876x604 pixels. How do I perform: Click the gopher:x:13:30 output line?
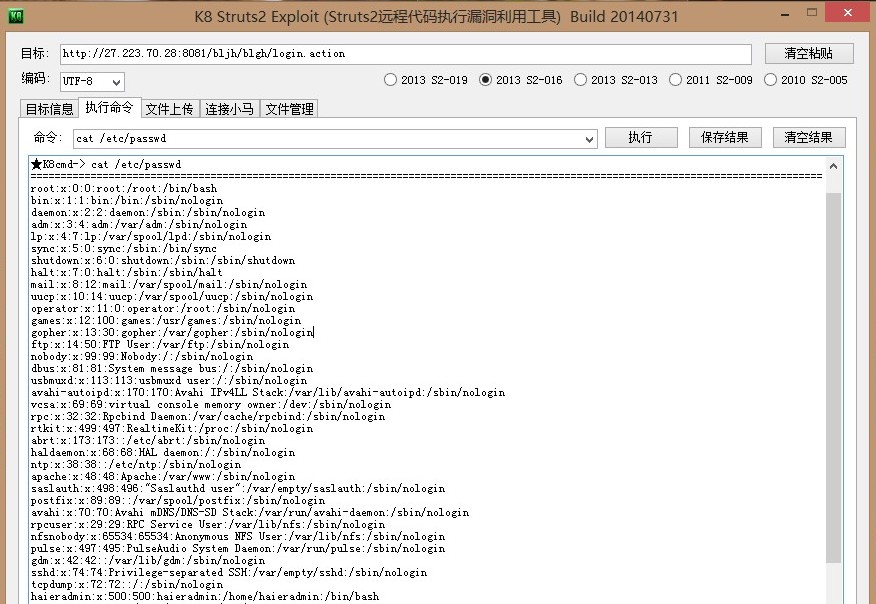tap(172, 332)
